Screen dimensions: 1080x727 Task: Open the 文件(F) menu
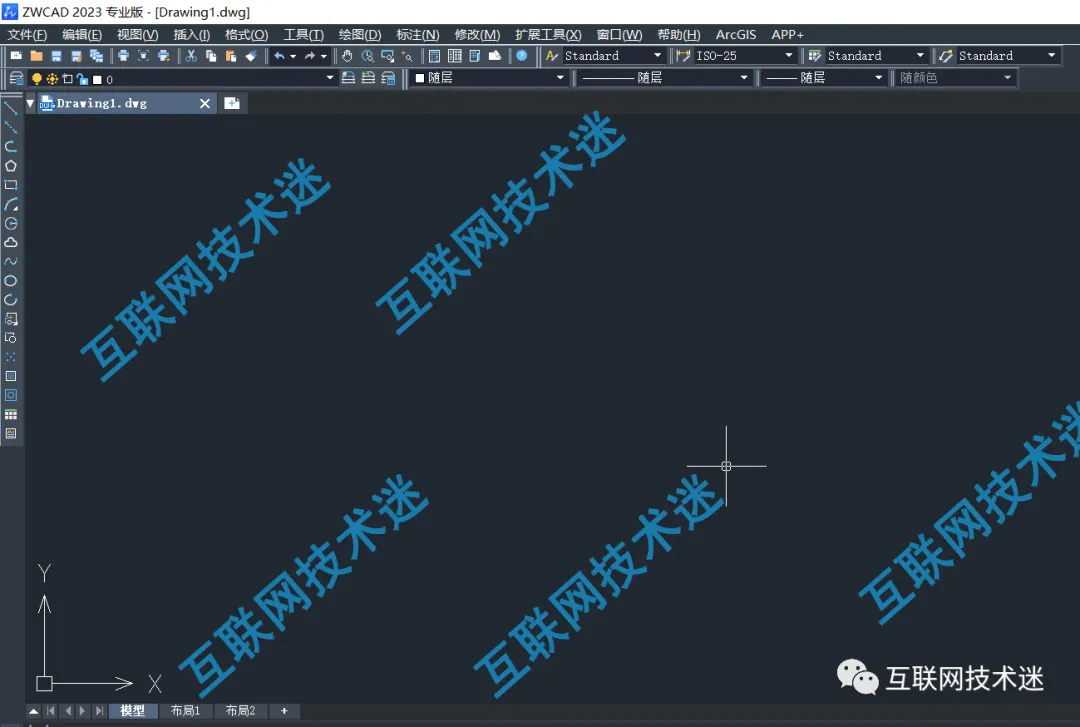27,34
